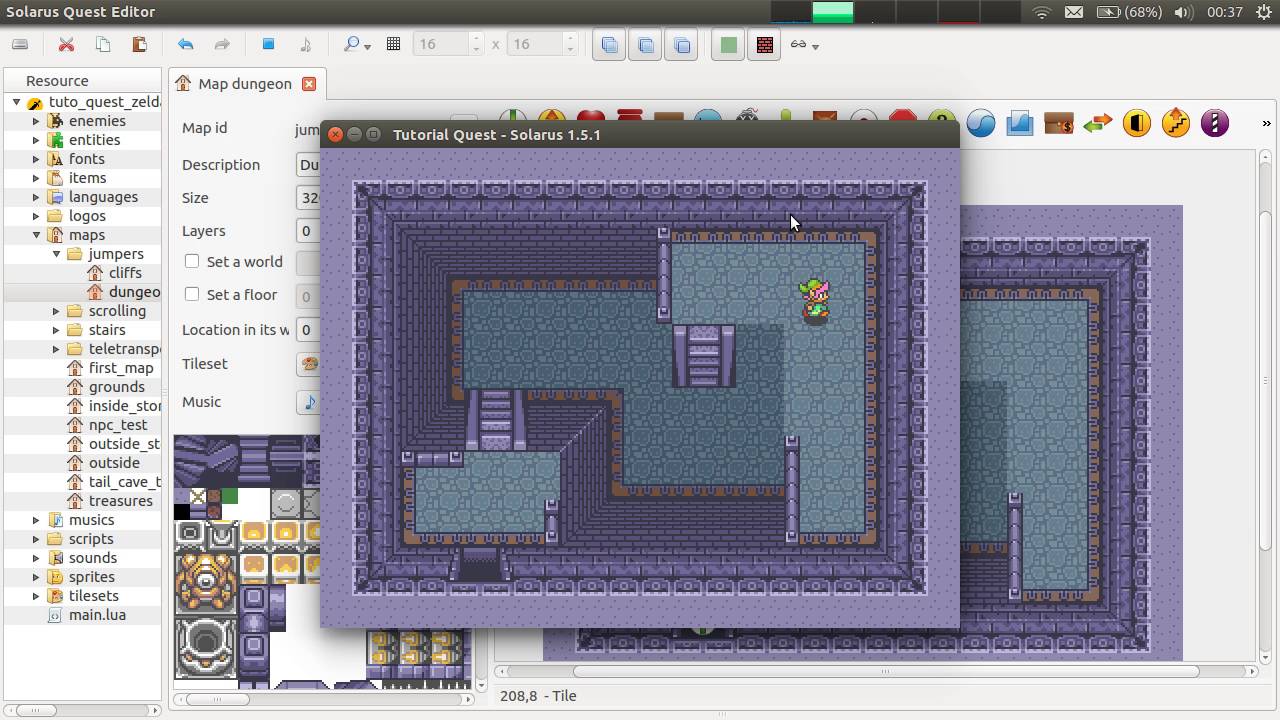
Task: Toggle the first layer visibility button
Action: click(609, 45)
